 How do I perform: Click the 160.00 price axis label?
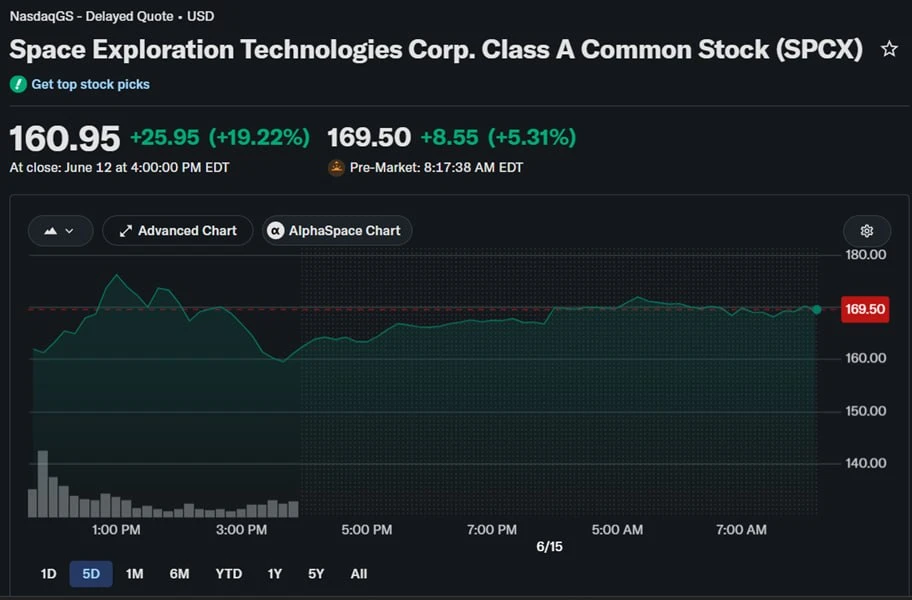tap(865, 358)
